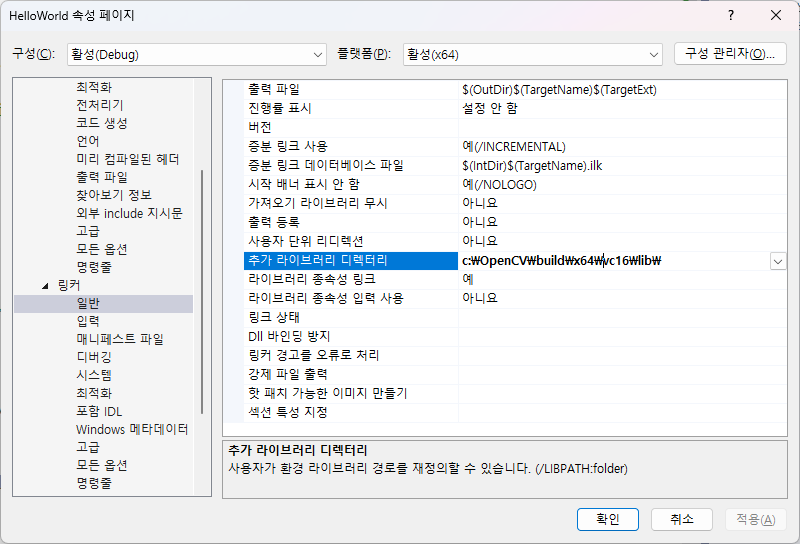The height and width of the screenshot is (544, 800).
Task: Click the 확인 button
Action: click(607, 519)
